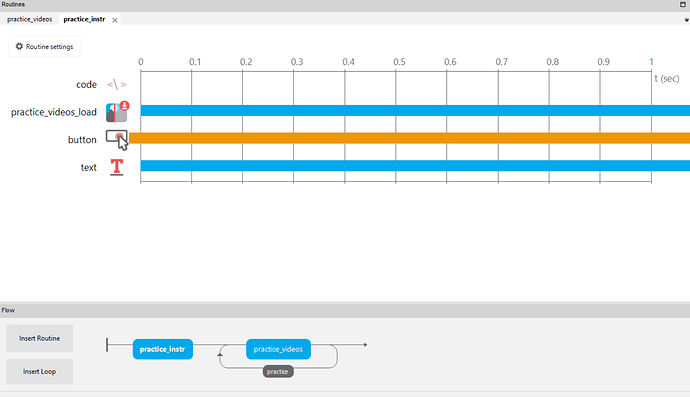The height and width of the screenshot is (397, 690).
Task: Open Routine settings
Action: (44, 46)
